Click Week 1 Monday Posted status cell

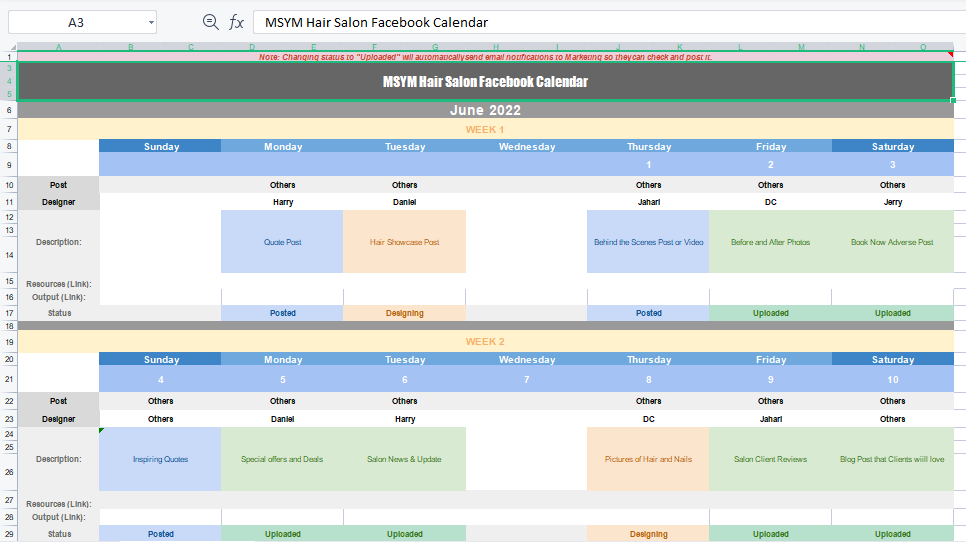coord(282,313)
